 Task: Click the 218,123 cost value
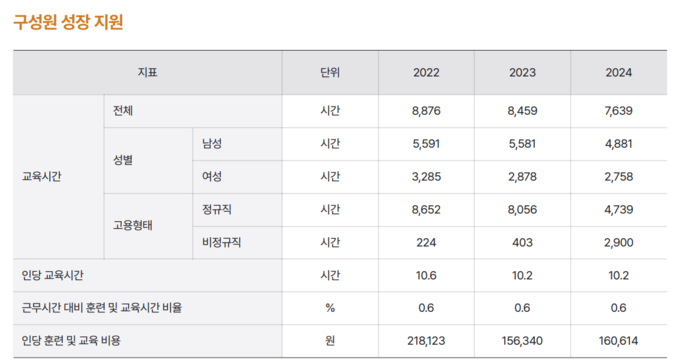point(426,340)
